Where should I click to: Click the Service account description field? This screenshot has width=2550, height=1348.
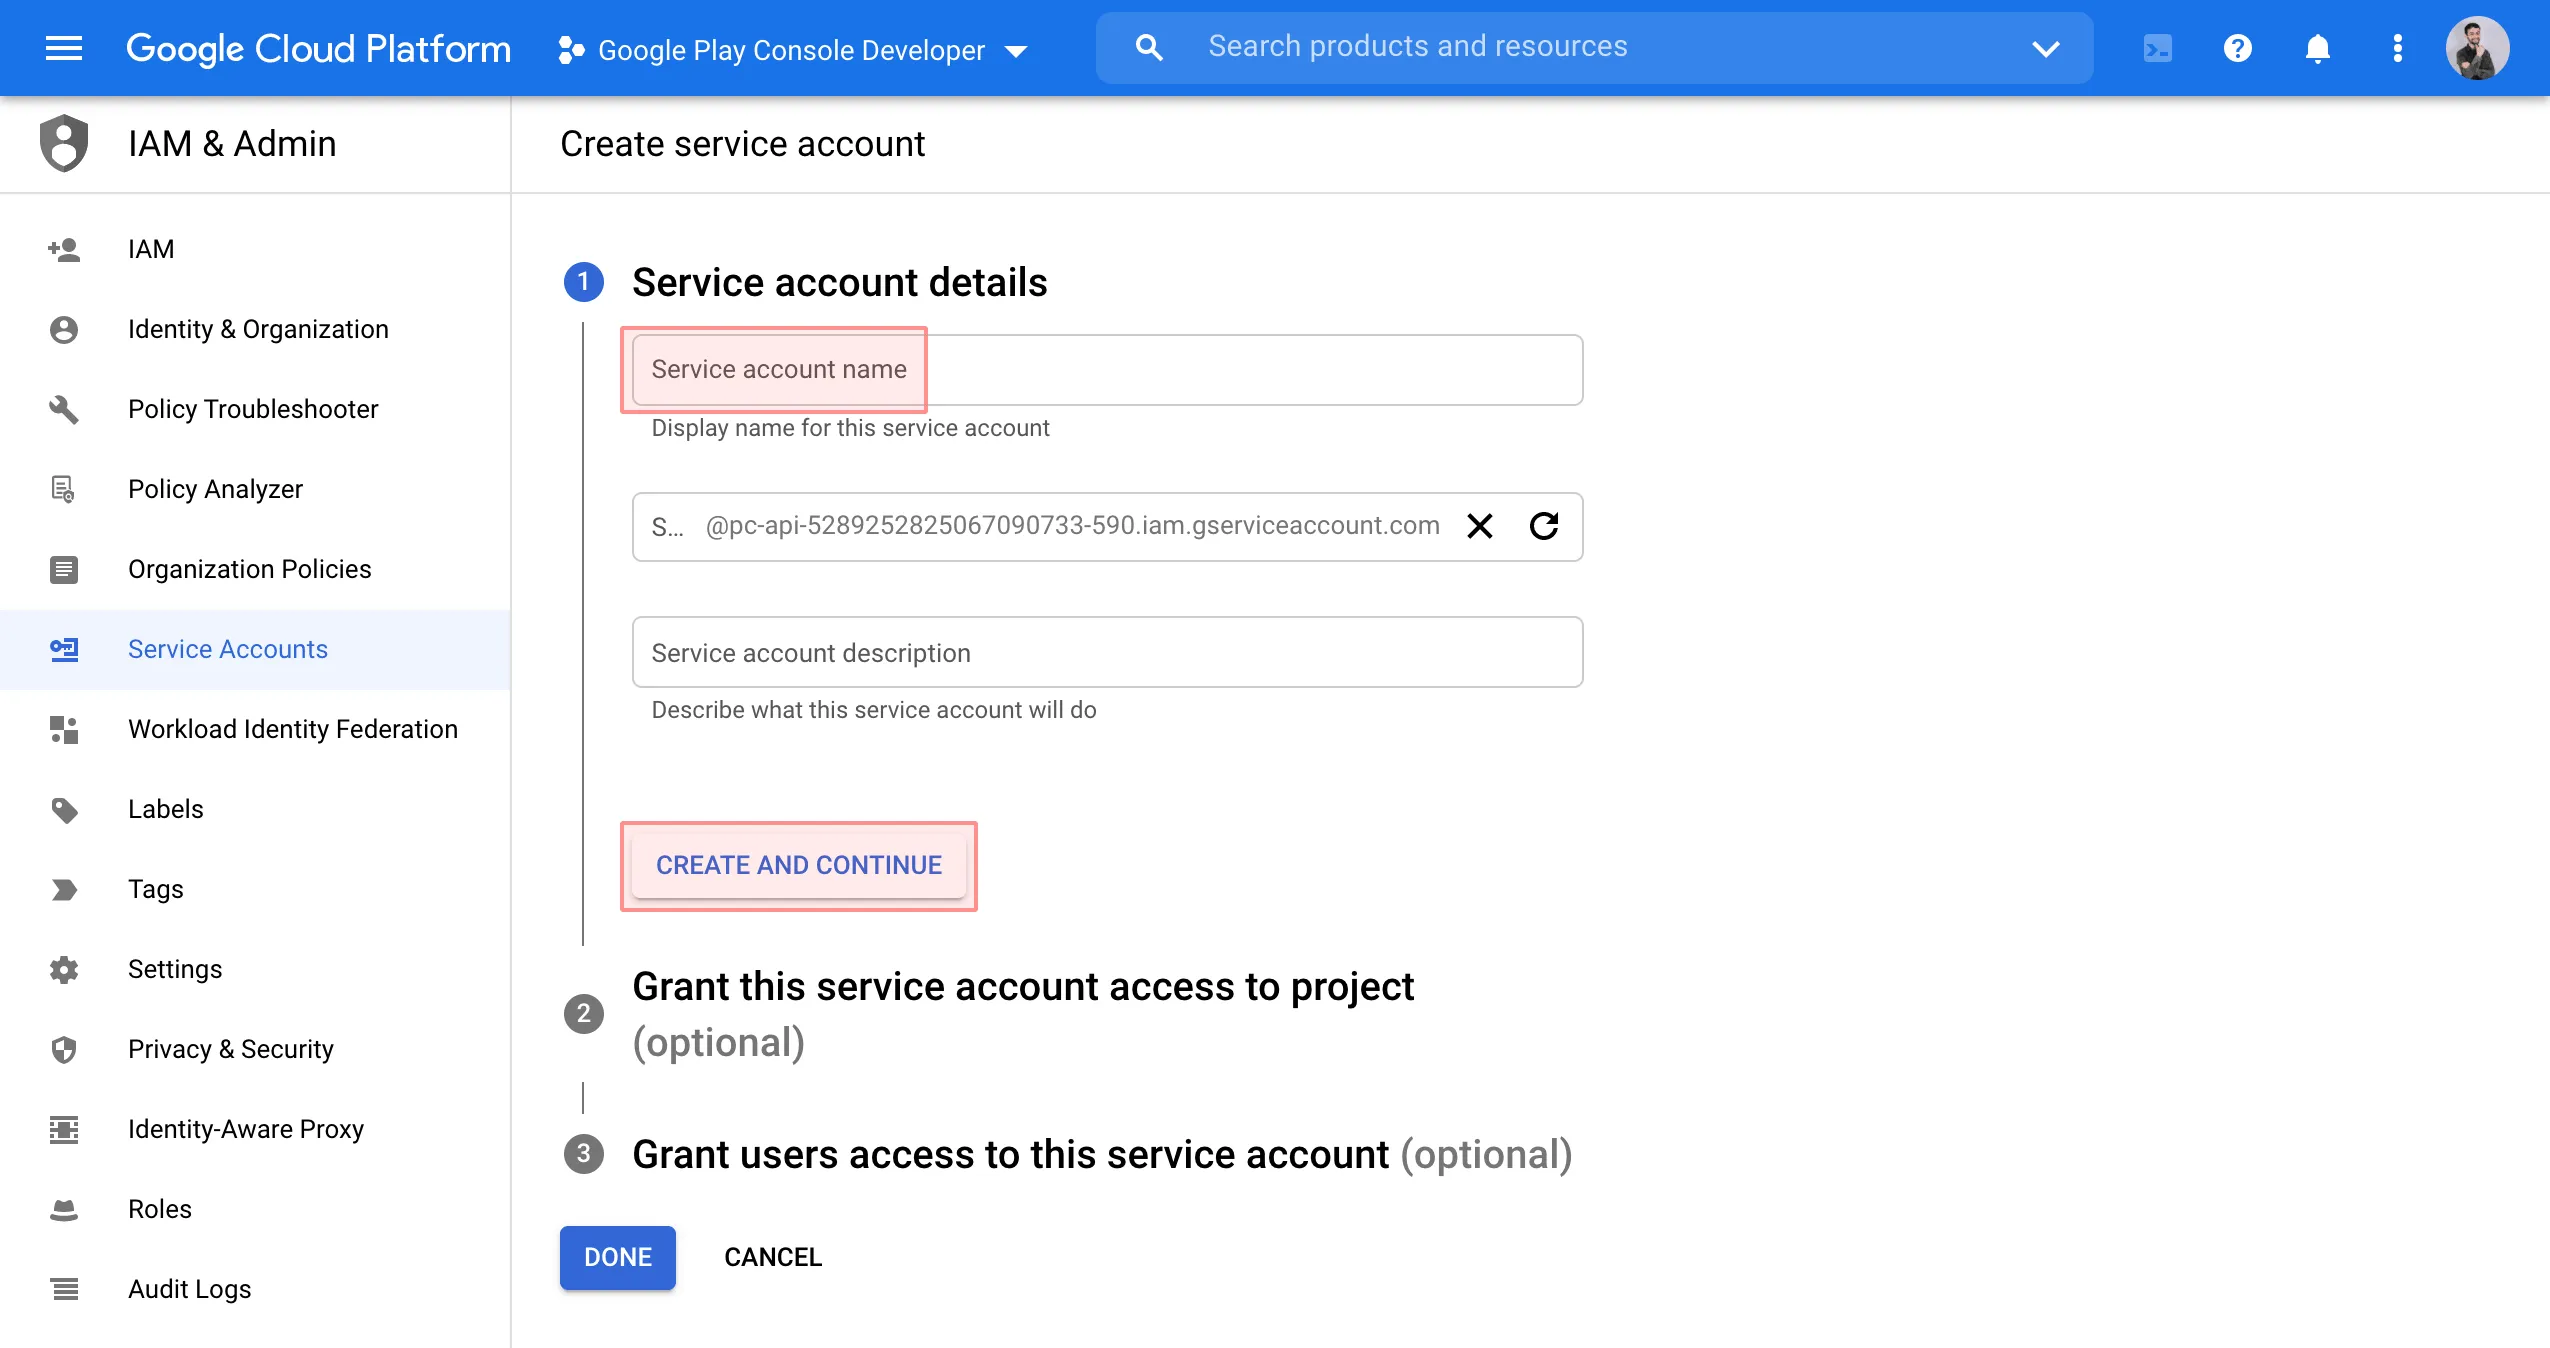[1000, 652]
